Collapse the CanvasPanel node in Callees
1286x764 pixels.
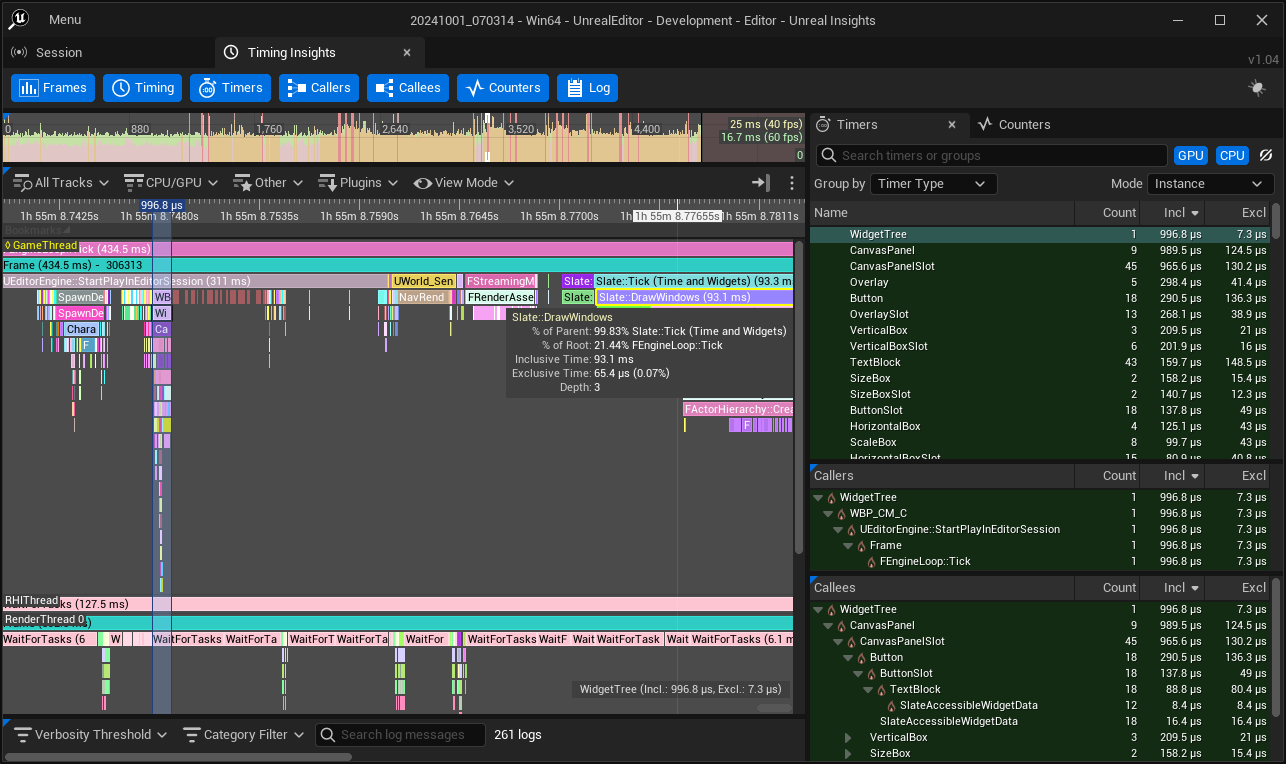[829, 626]
